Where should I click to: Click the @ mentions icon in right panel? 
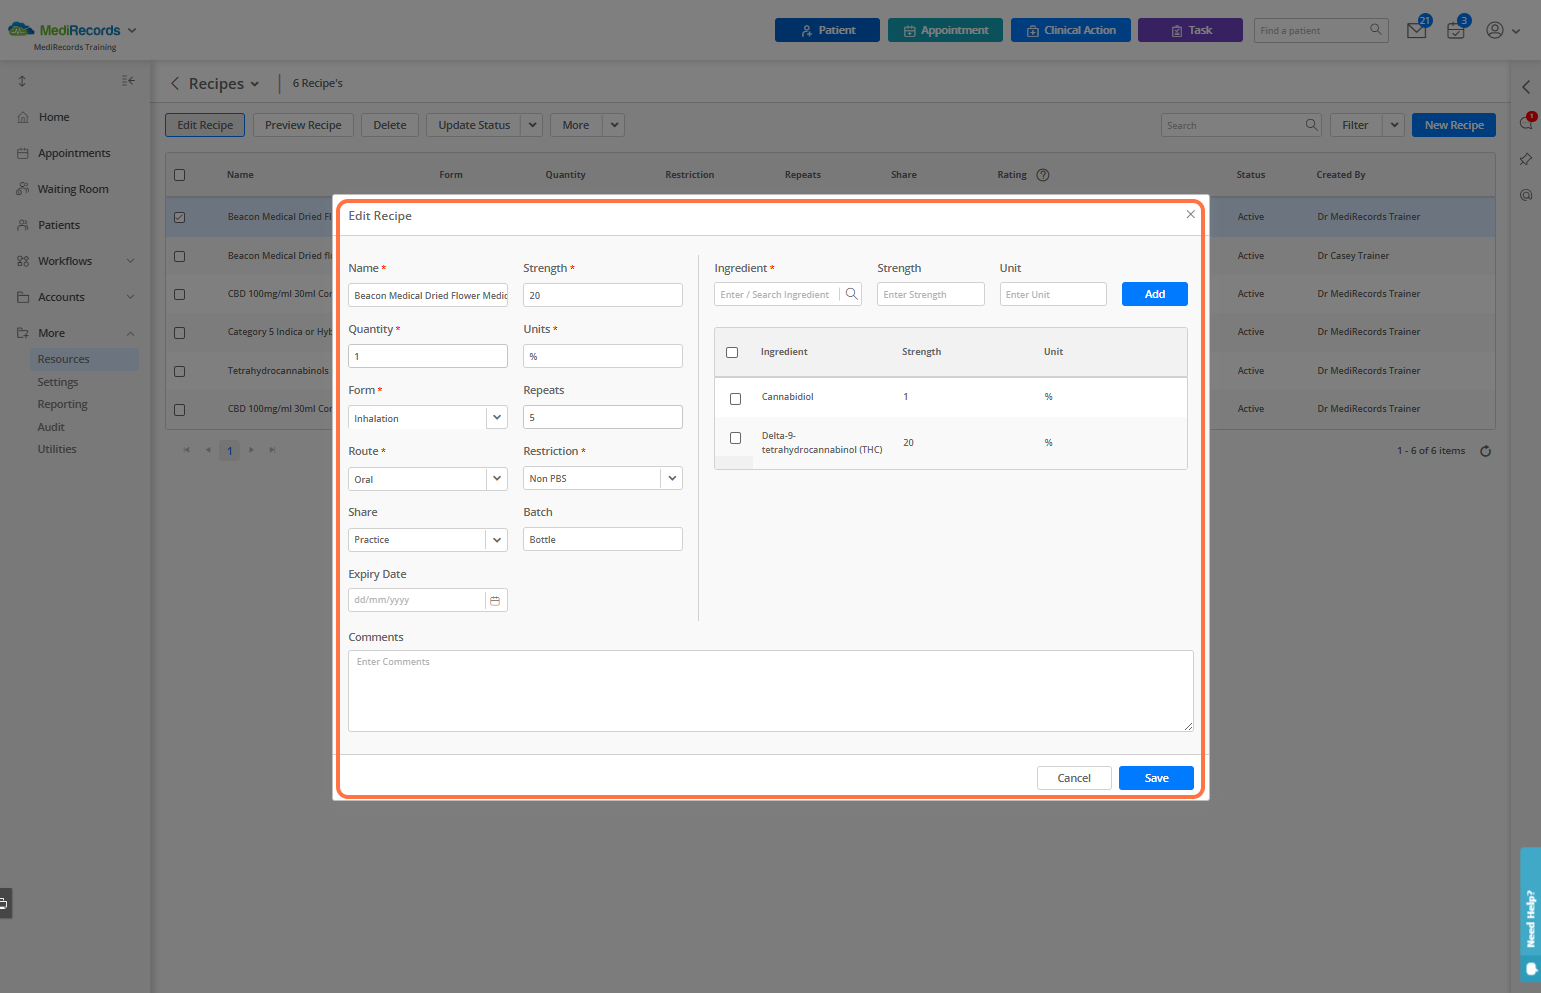[x=1526, y=195]
